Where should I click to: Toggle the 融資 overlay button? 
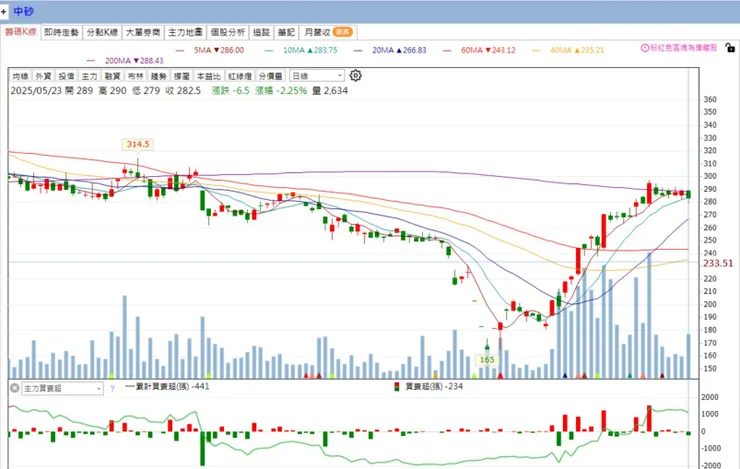pyautogui.click(x=113, y=76)
